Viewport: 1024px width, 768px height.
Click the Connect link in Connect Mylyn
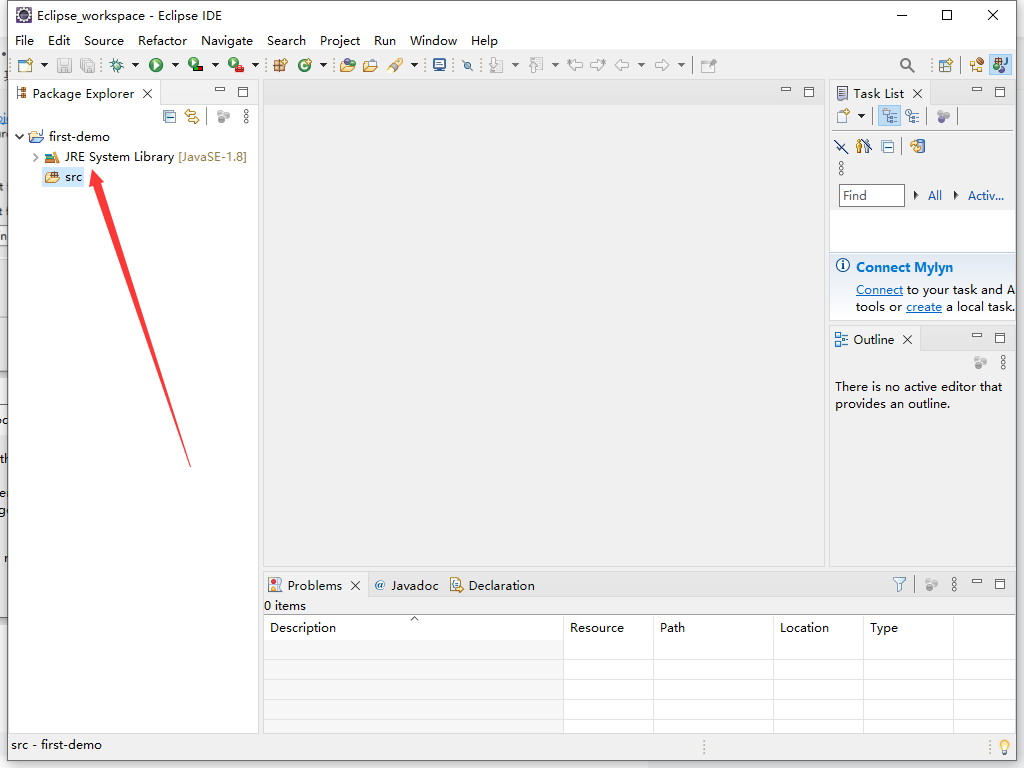pyautogui.click(x=879, y=290)
